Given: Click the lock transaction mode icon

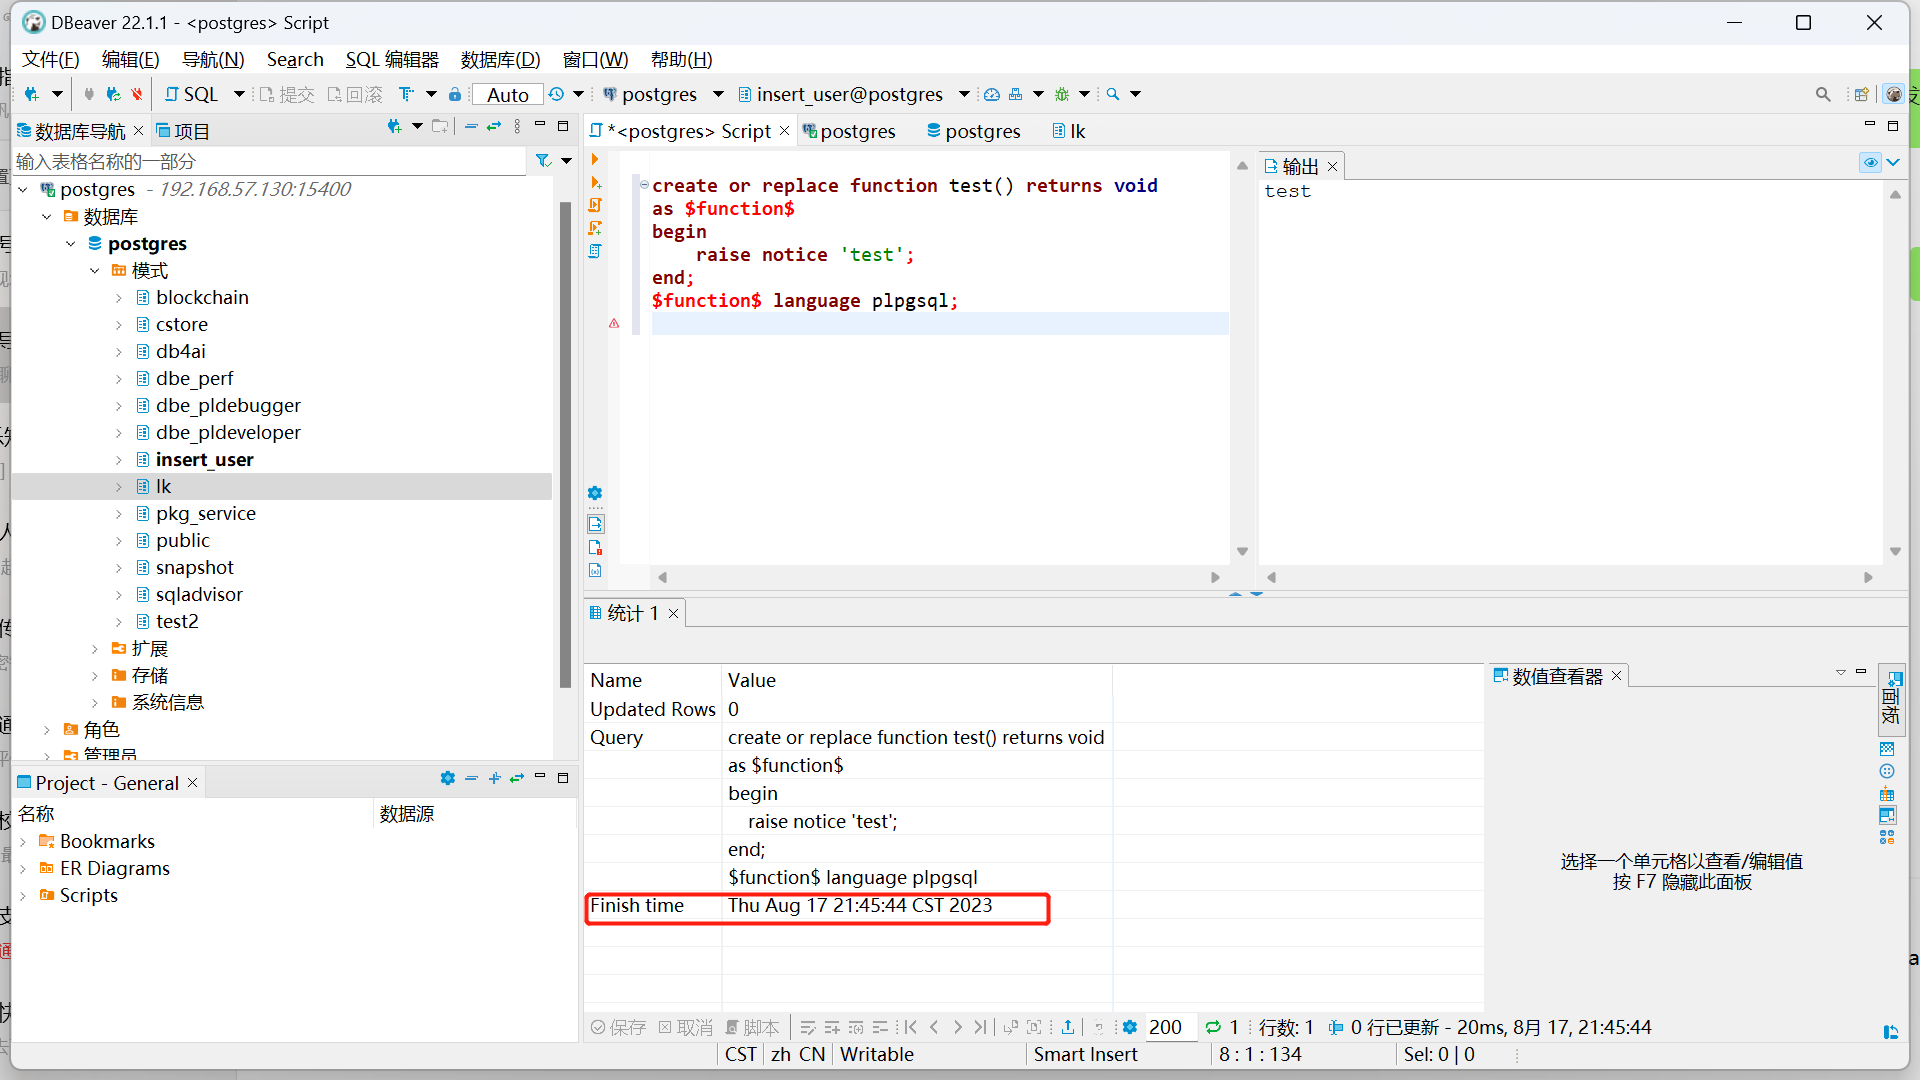Looking at the screenshot, I should point(455,94).
